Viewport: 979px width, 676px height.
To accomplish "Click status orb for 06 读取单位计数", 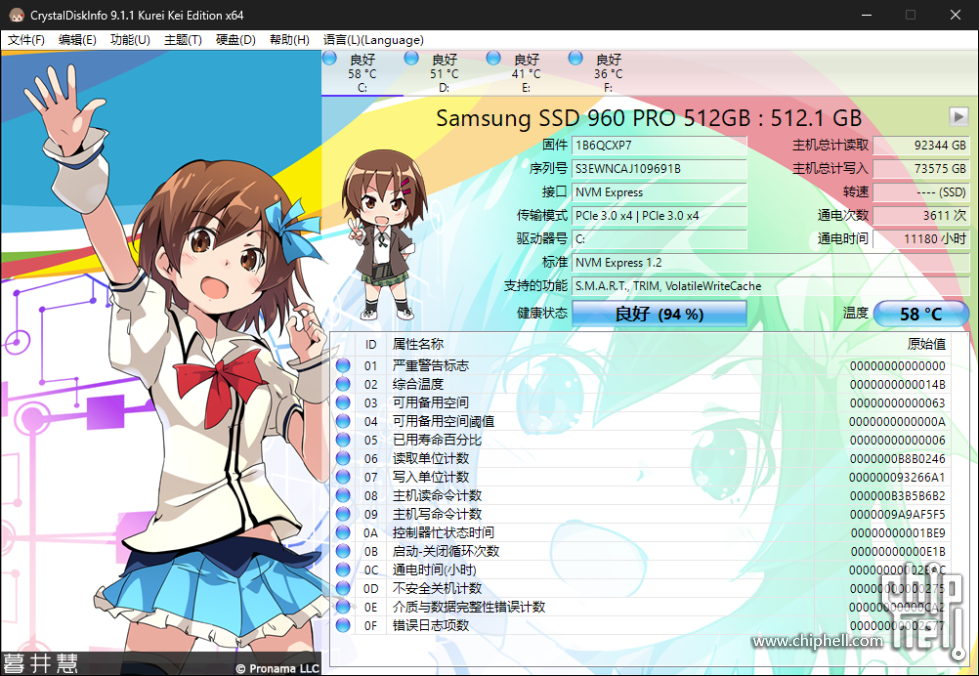I will [x=343, y=458].
